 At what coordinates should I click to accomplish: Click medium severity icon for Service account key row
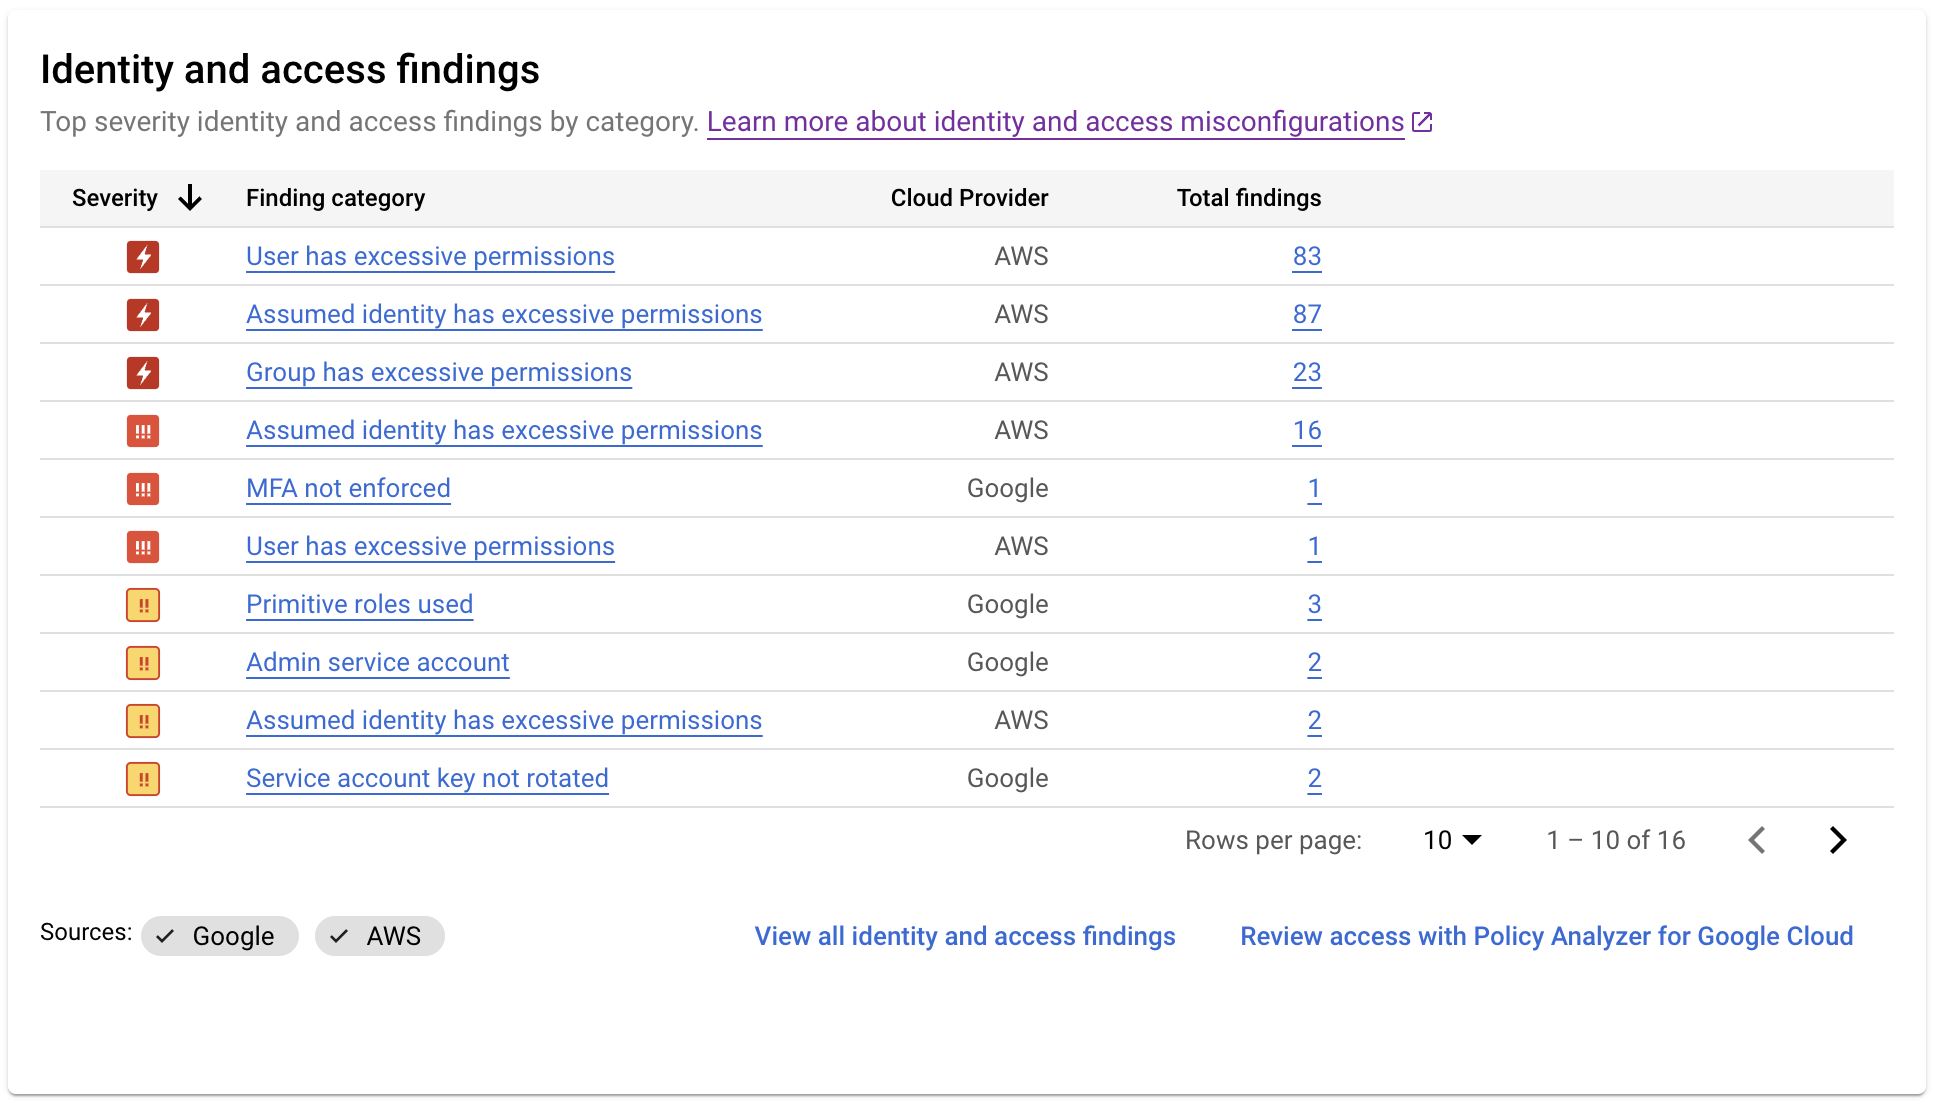(x=143, y=779)
